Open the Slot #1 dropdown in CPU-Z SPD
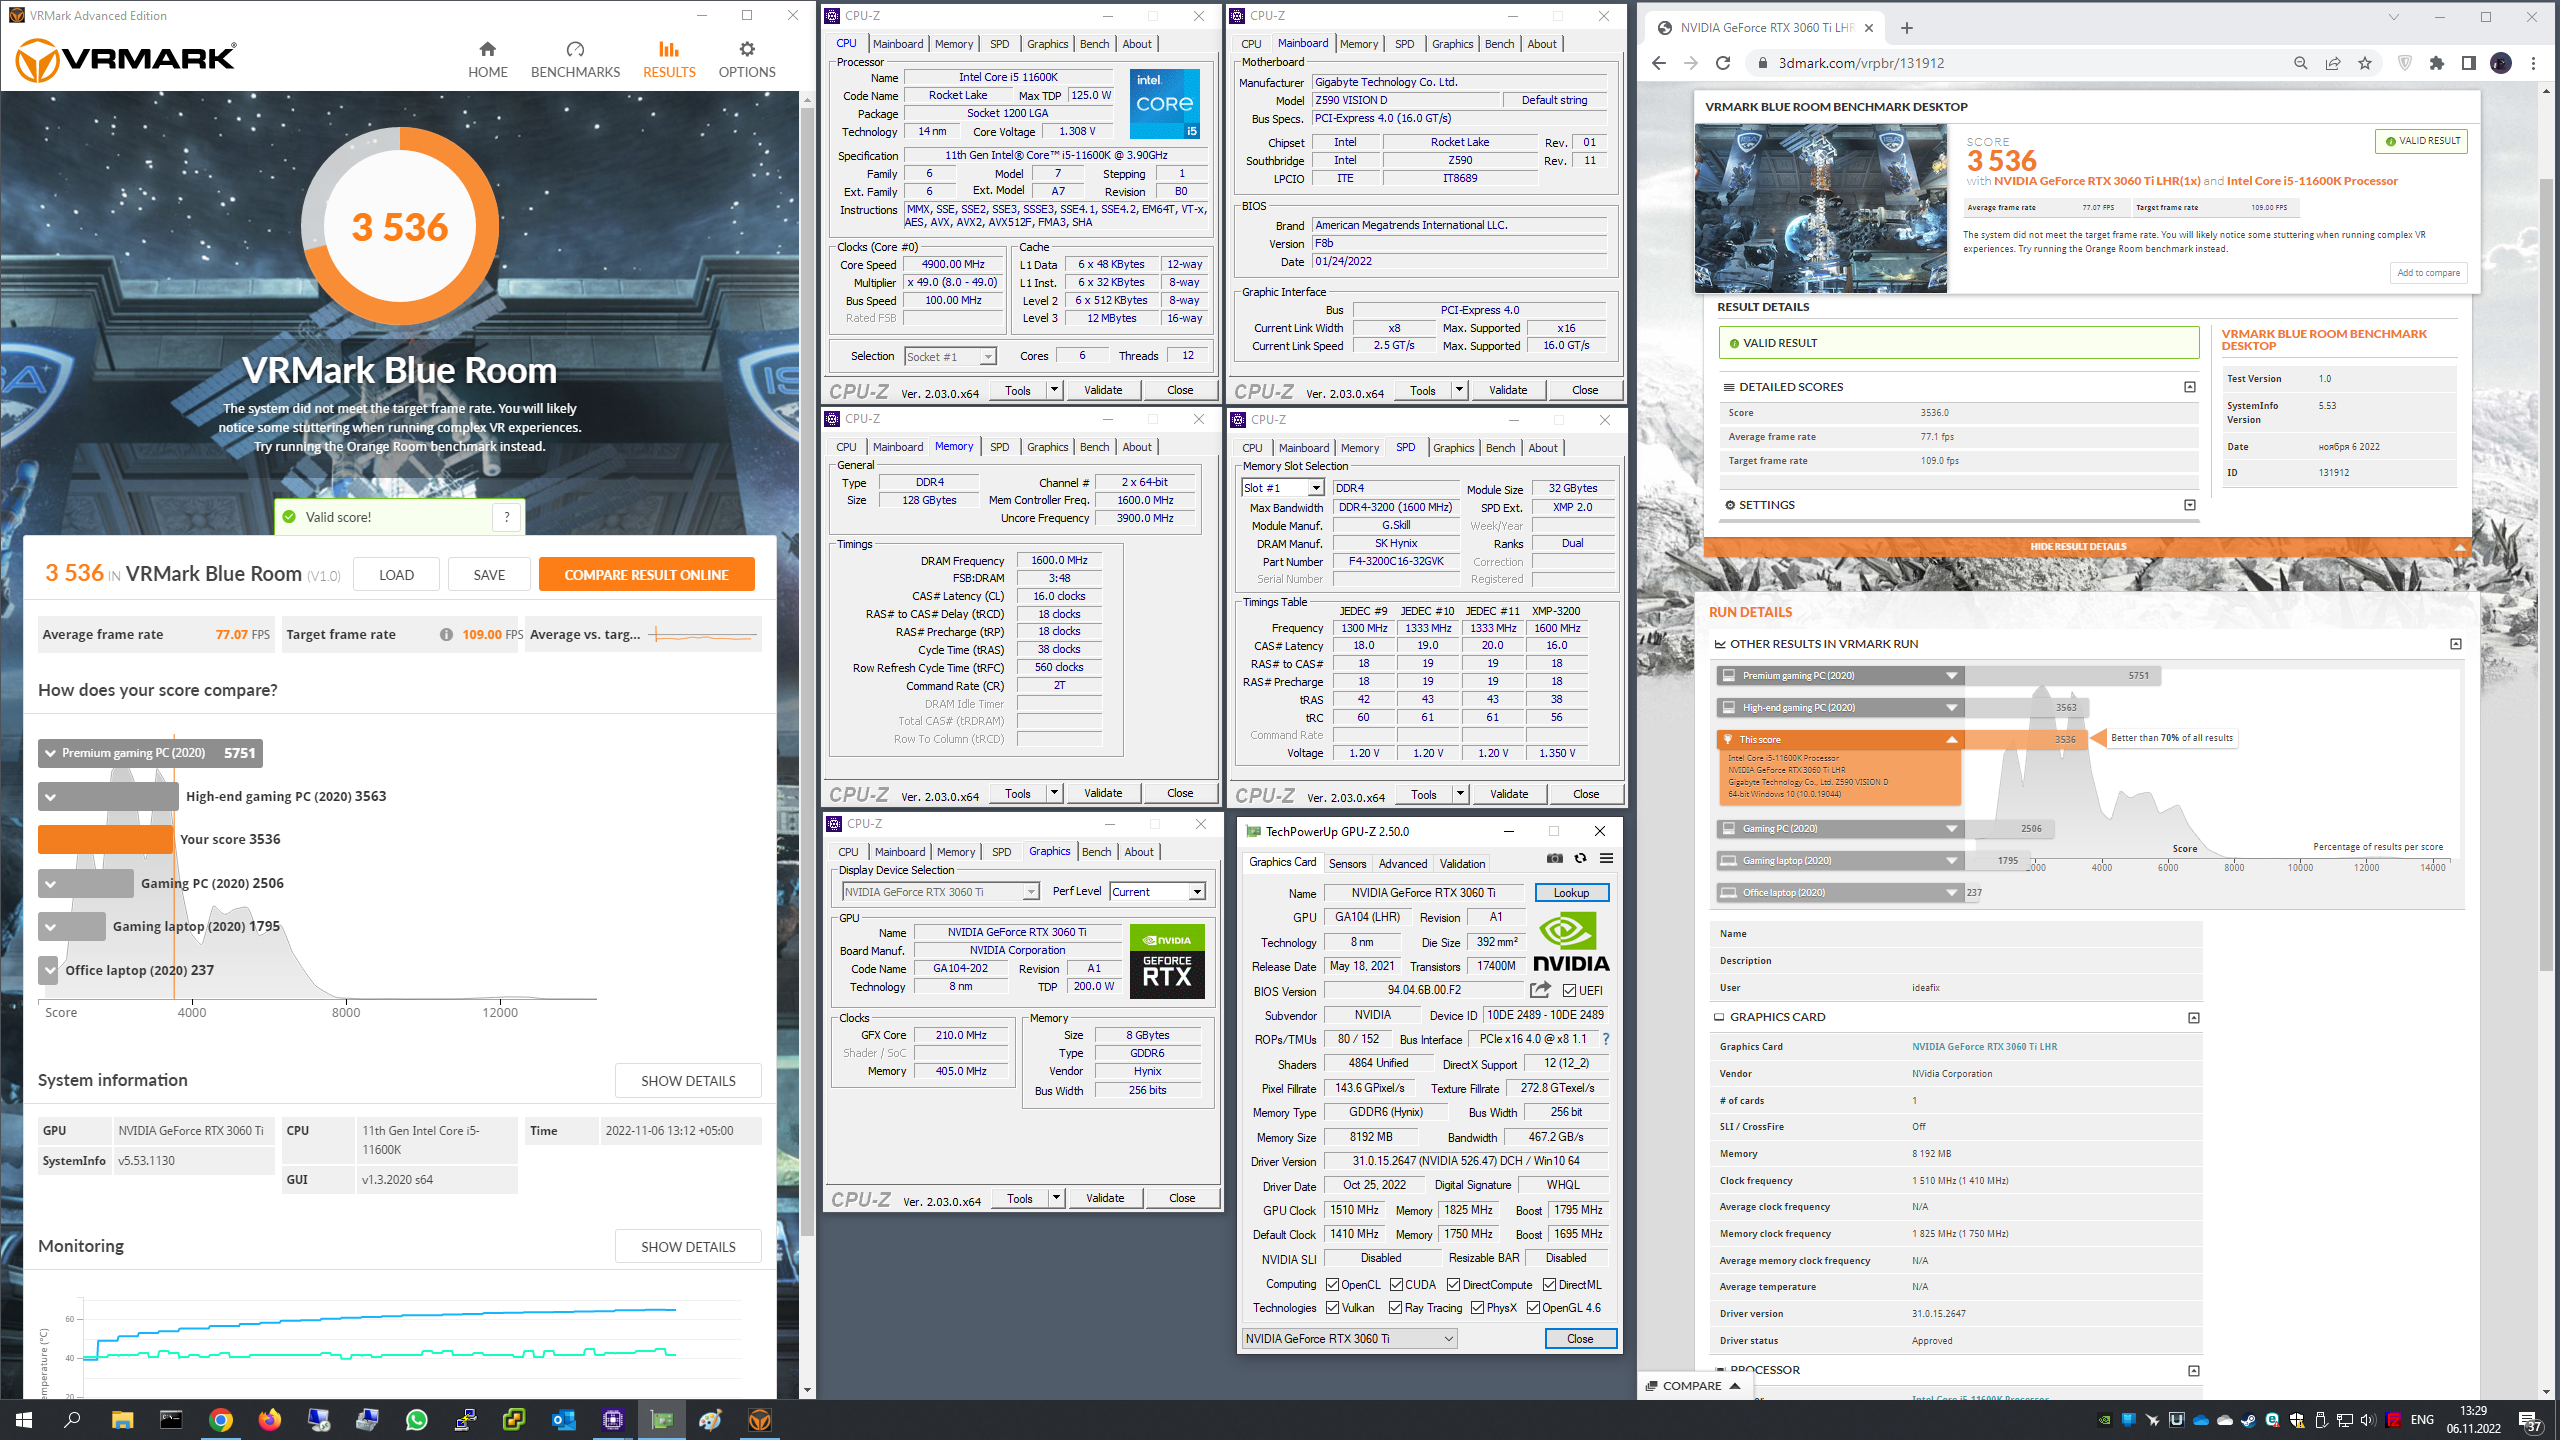2560x1440 pixels. (x=1283, y=488)
